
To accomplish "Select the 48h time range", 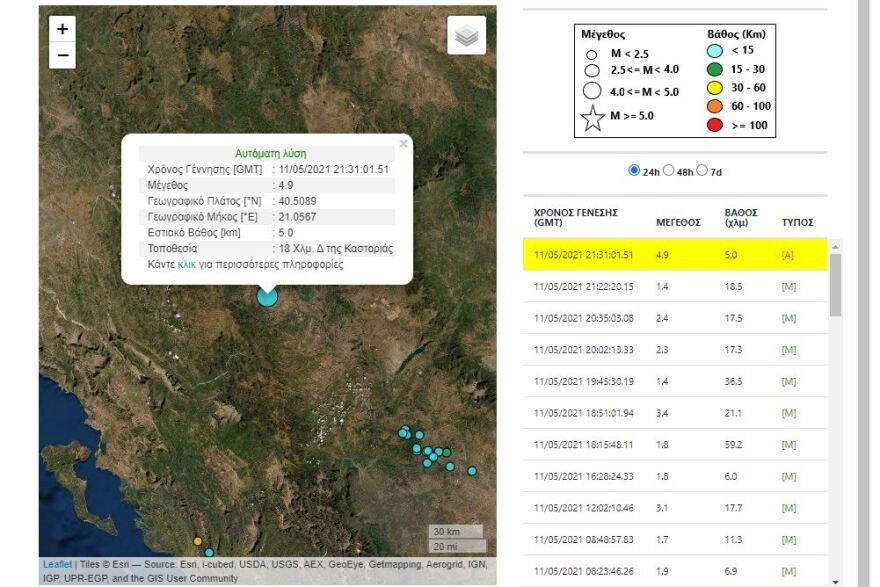I will pos(669,171).
